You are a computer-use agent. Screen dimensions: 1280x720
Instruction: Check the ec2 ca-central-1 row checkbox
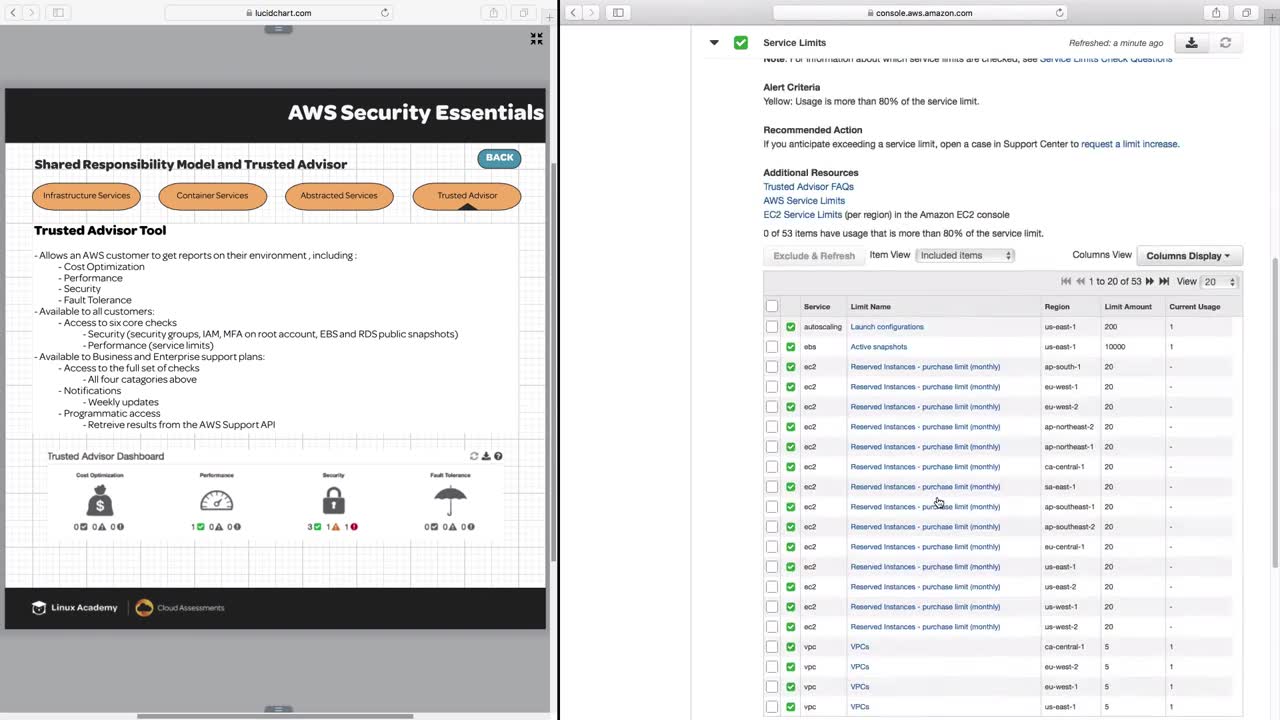coord(772,467)
